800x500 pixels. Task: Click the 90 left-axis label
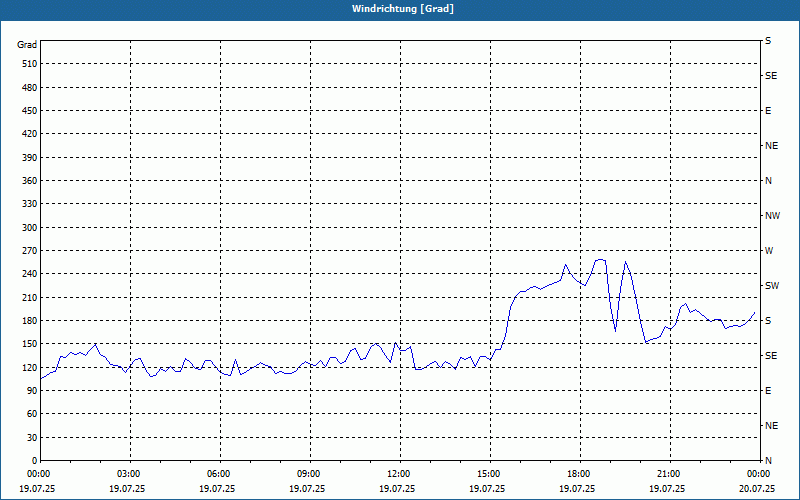32,391
